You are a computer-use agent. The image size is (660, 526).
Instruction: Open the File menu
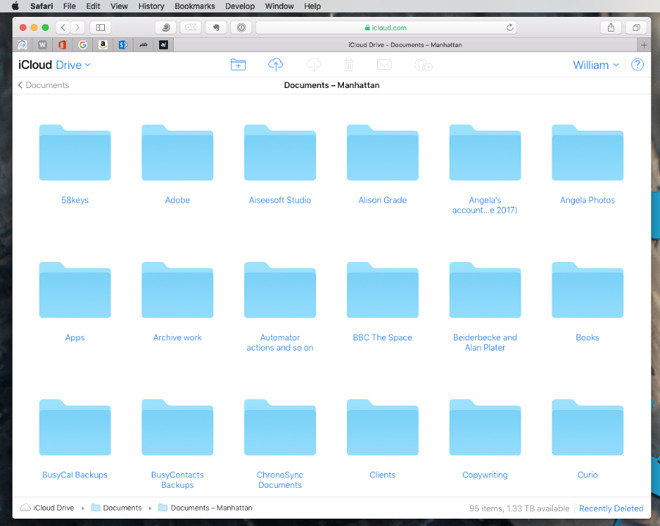pyautogui.click(x=69, y=6)
